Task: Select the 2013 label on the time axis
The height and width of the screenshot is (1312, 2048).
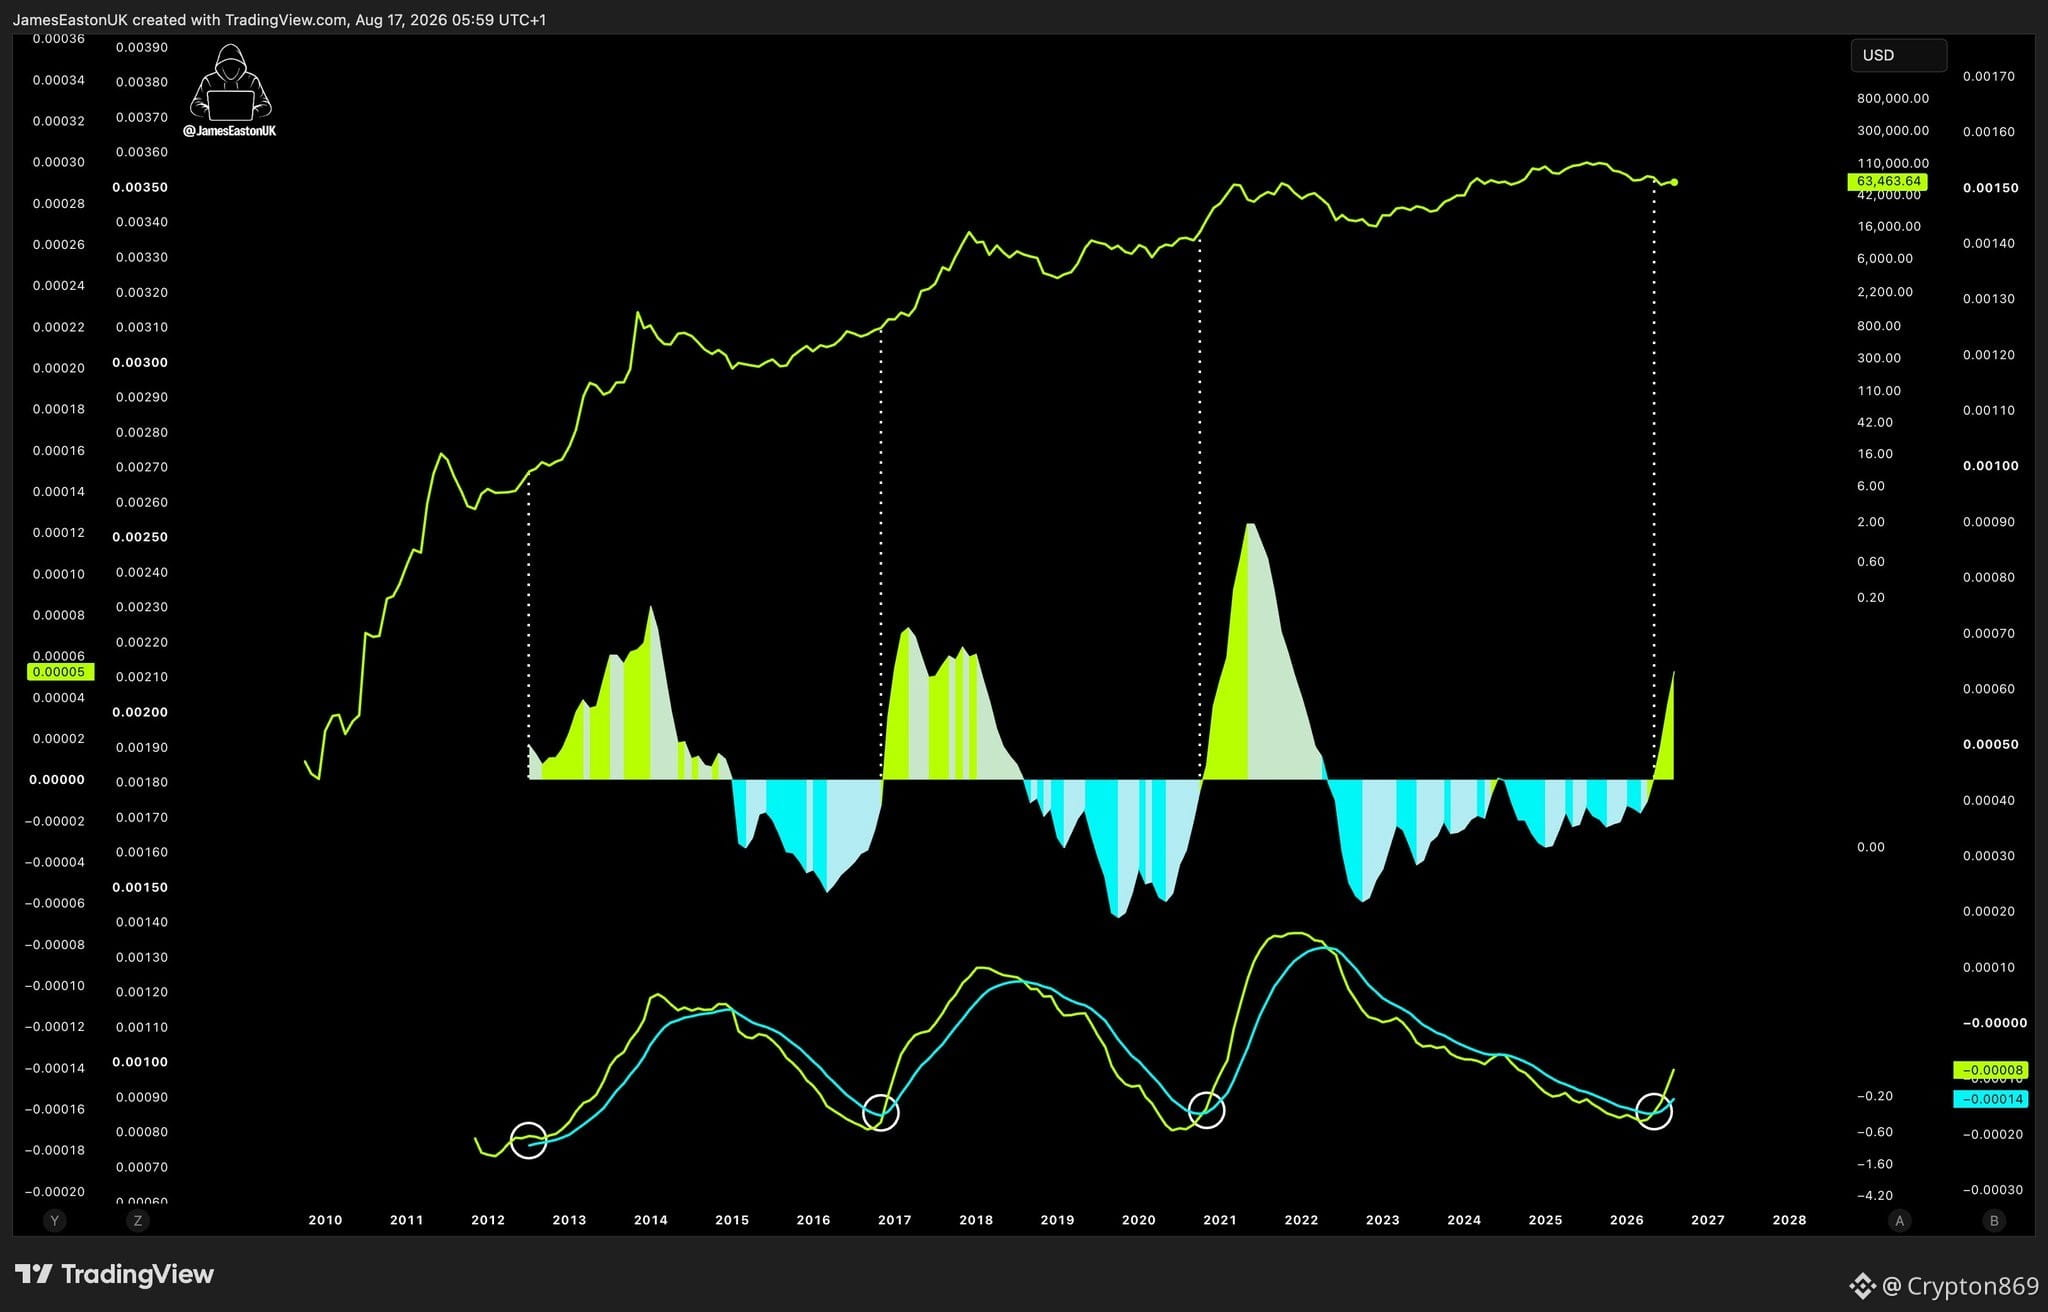Action: click(x=569, y=1220)
